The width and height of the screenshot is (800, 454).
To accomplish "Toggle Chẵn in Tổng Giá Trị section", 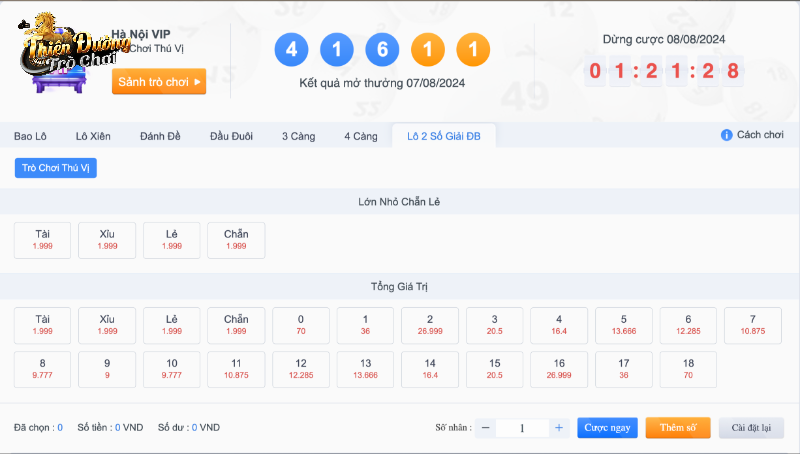I will [236, 325].
